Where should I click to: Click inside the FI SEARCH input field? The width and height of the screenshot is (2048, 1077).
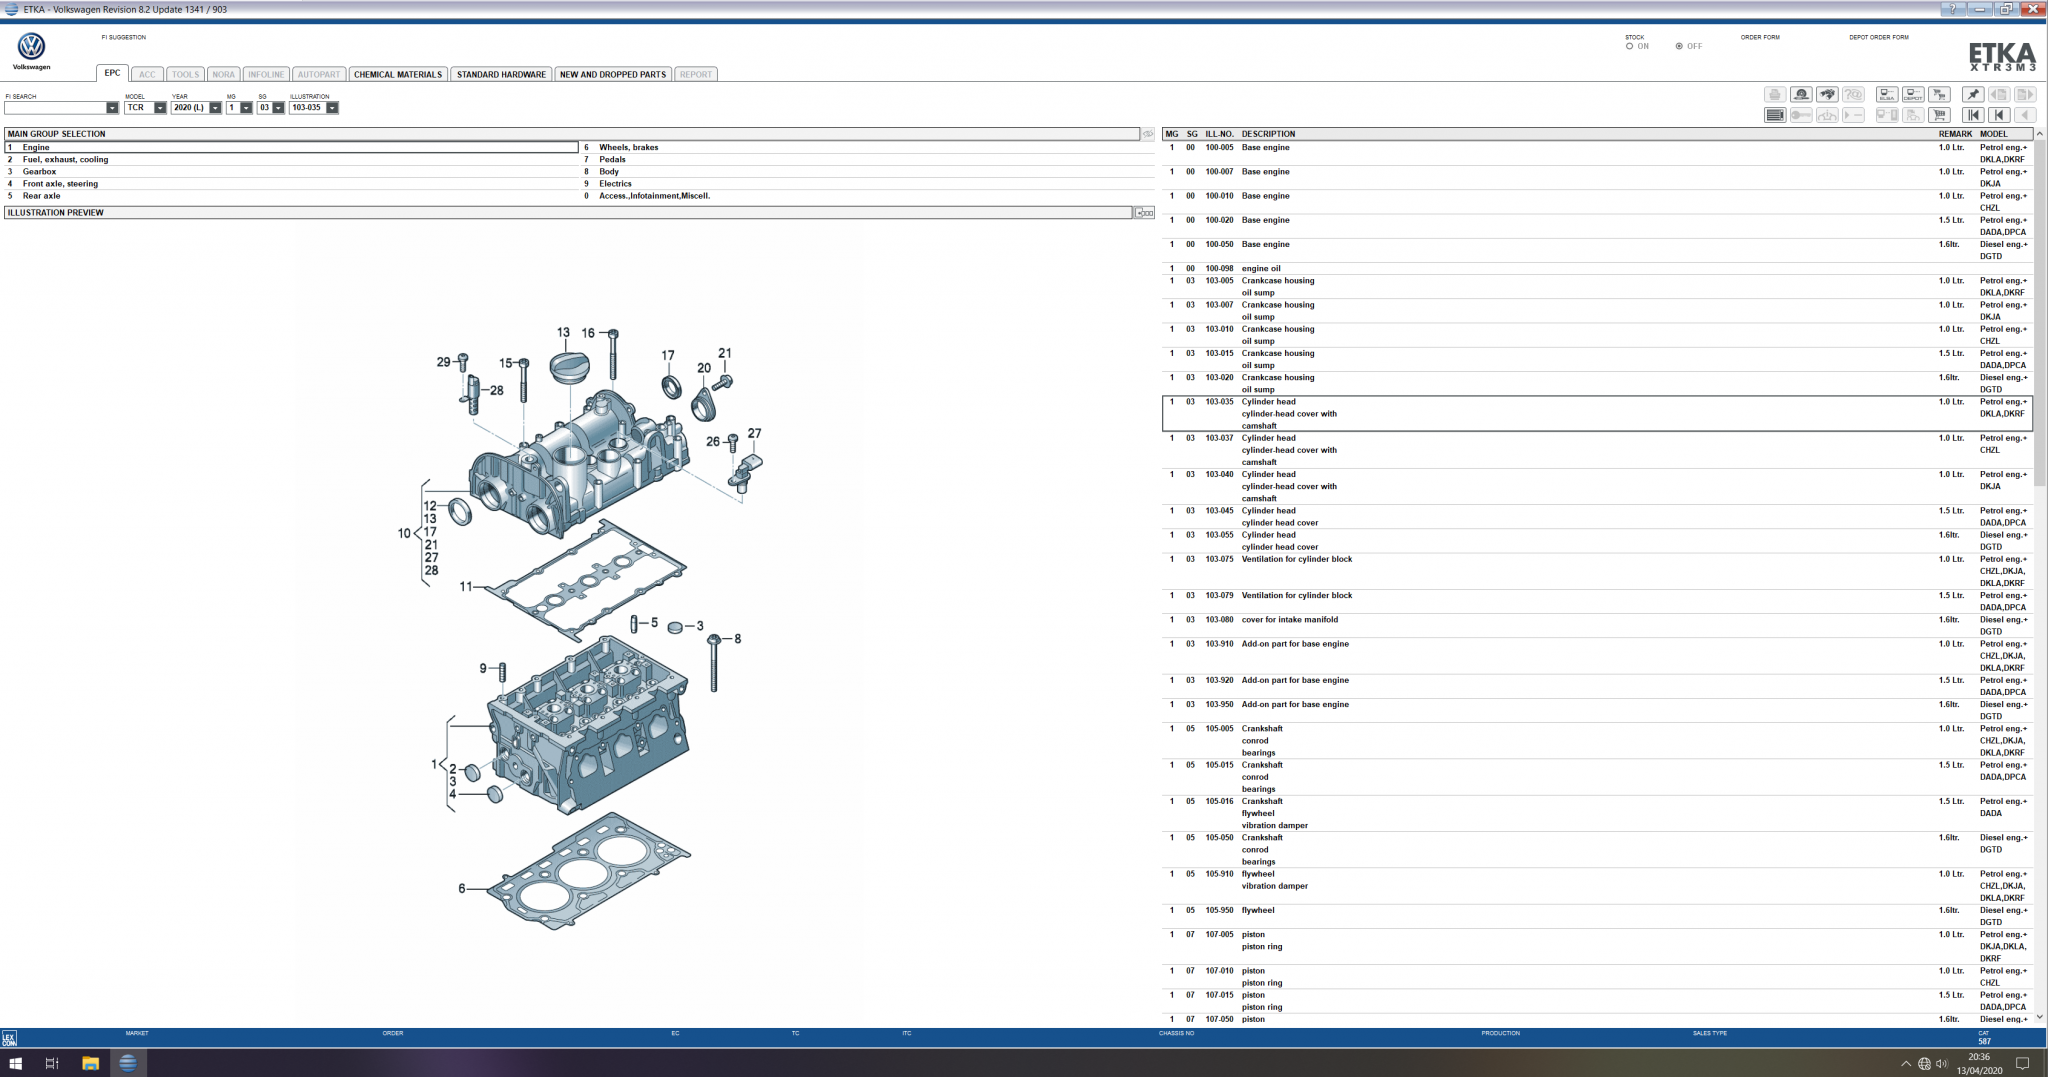point(55,107)
